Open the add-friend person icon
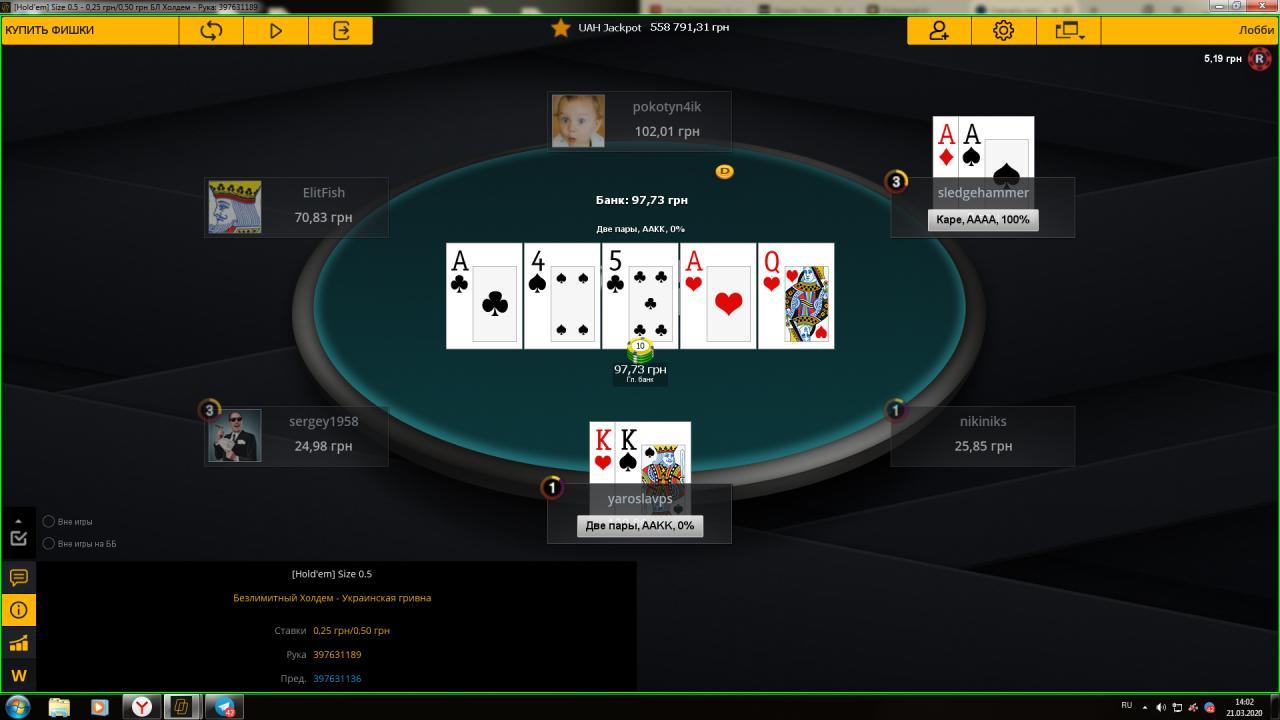This screenshot has height=720, width=1280. click(x=939, y=30)
